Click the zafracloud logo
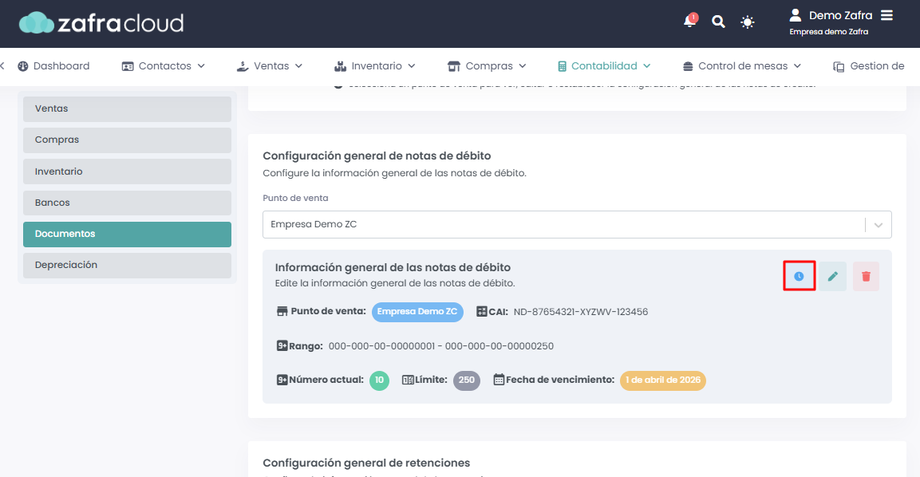Viewport: 920px width, 477px height. click(101, 23)
